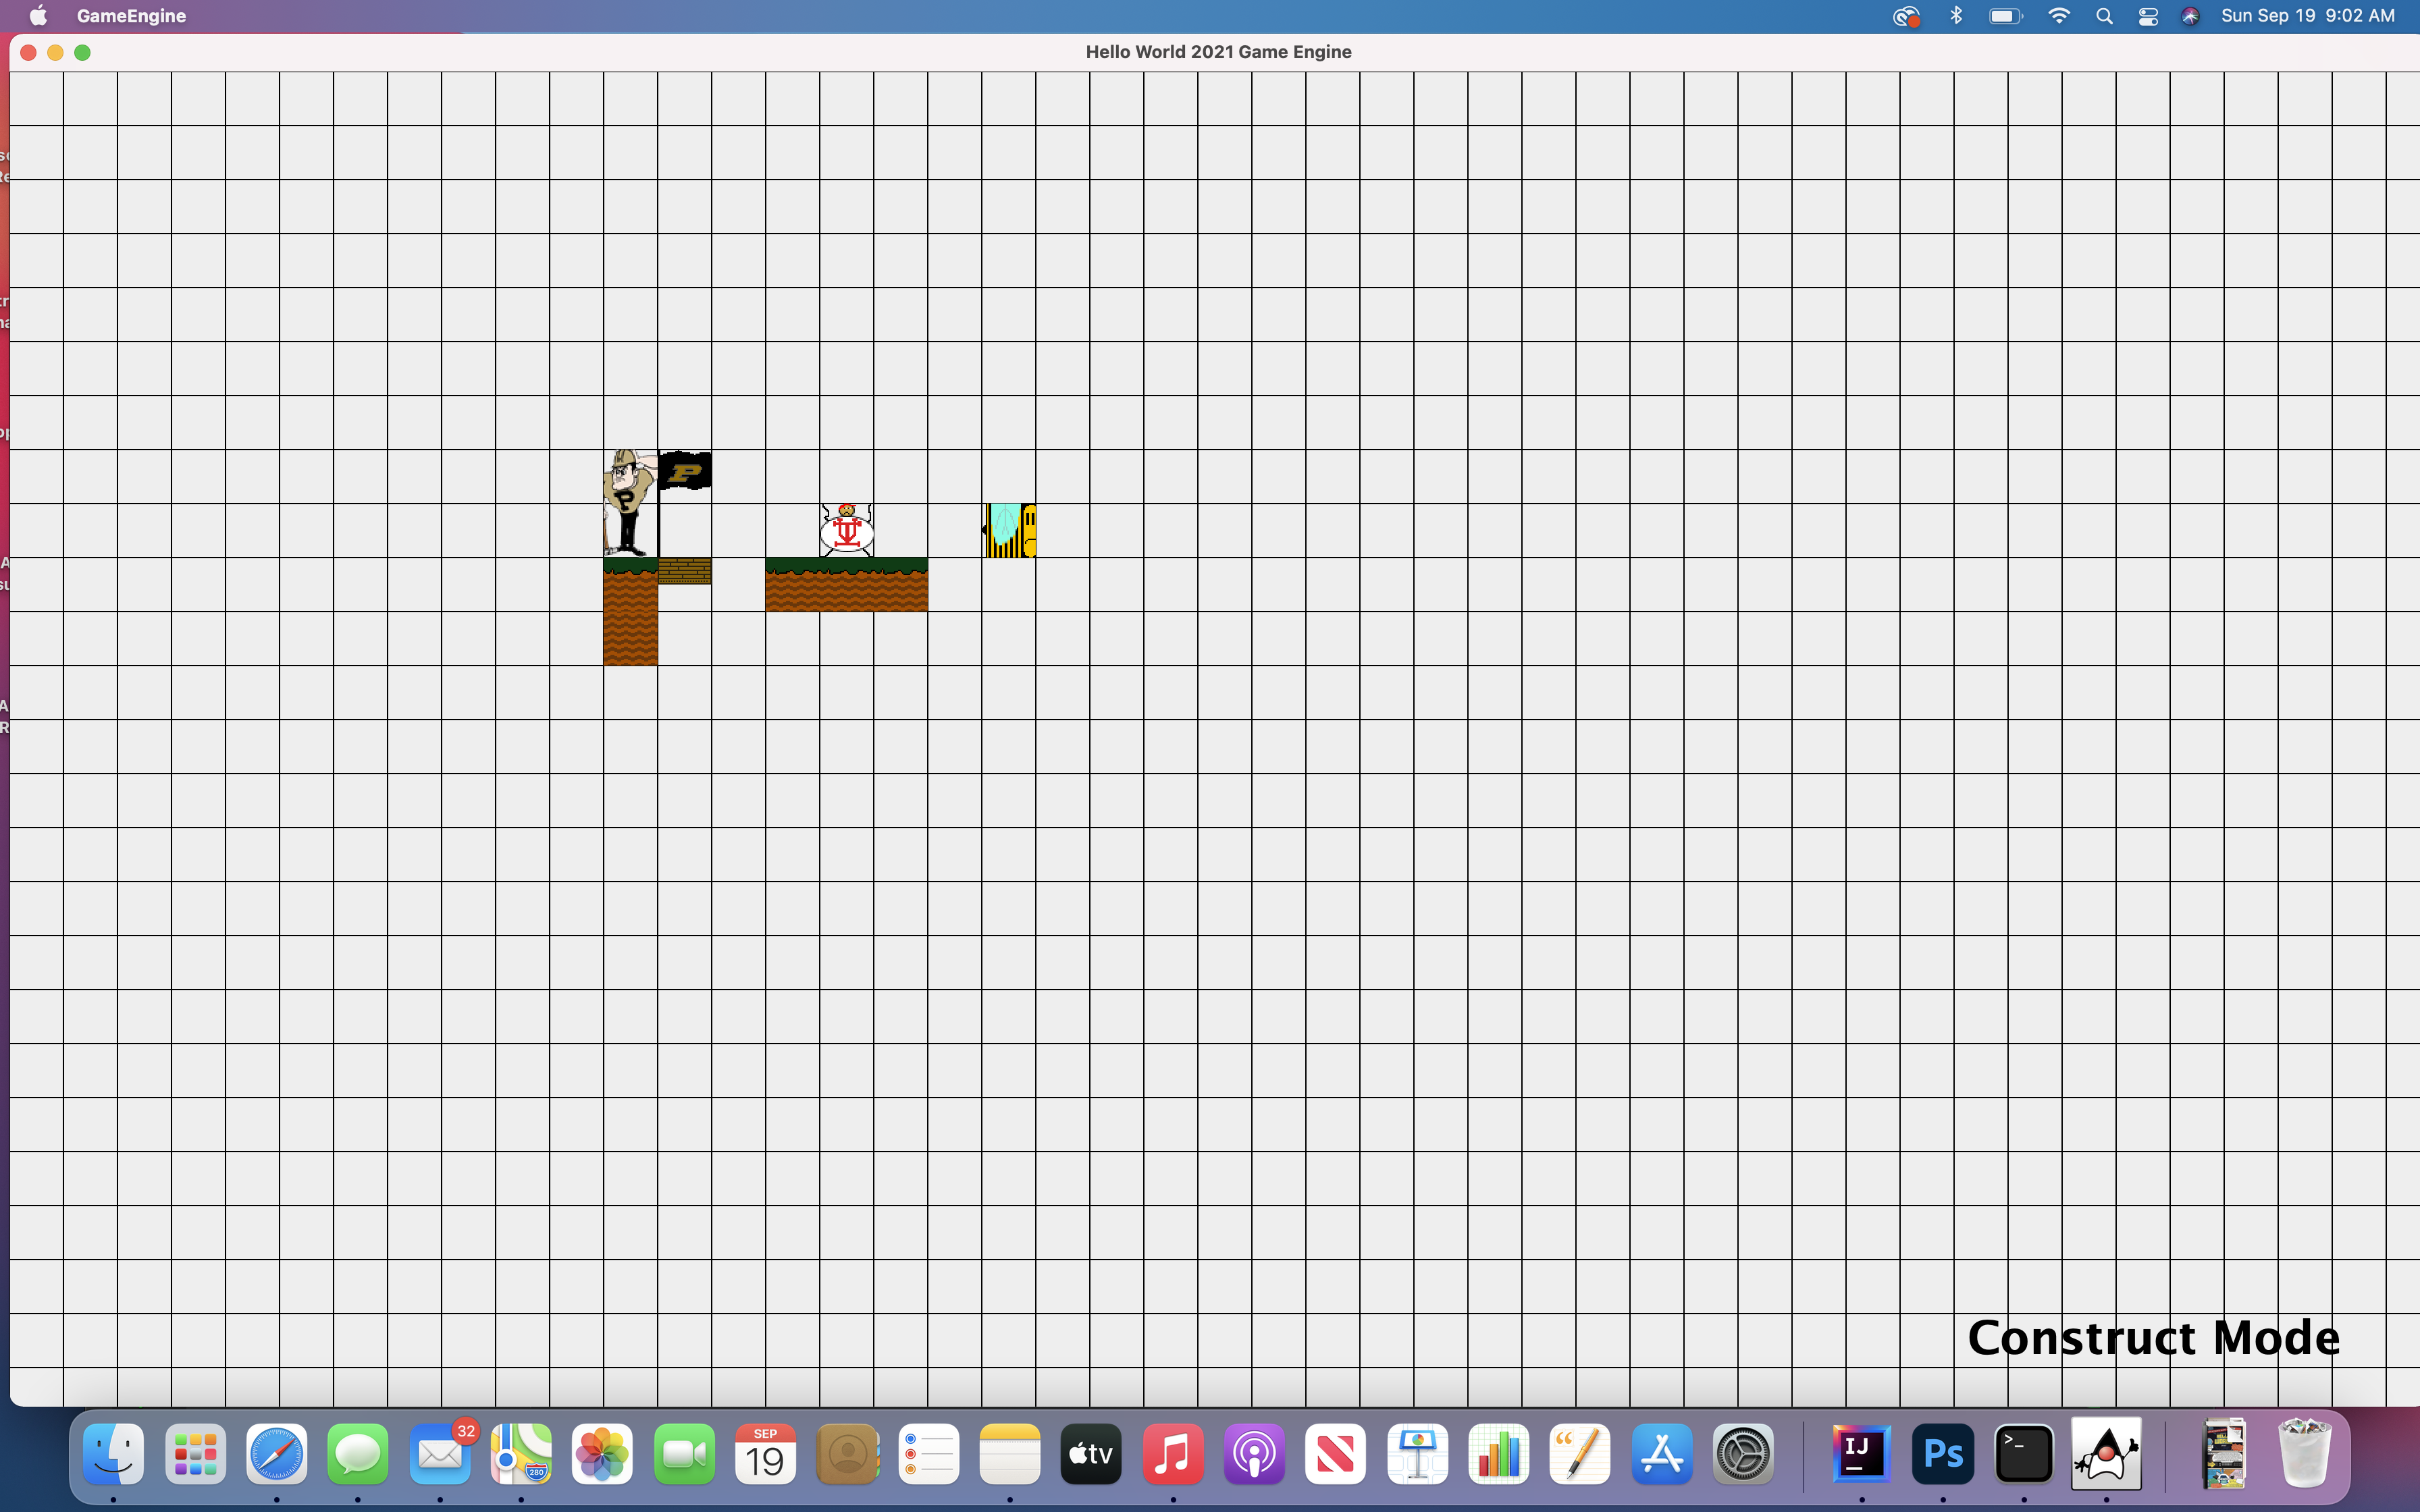Open Control Center in menu bar
The width and height of the screenshot is (2420, 1512).
[2147, 16]
